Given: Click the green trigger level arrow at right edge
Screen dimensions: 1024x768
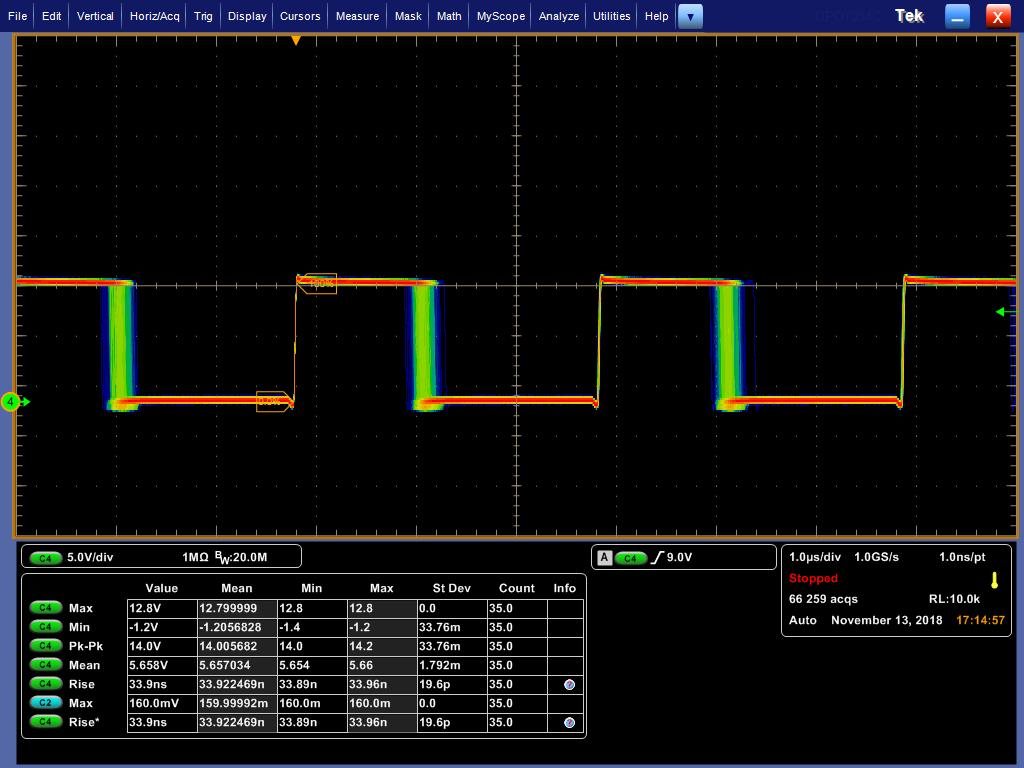Looking at the screenshot, I should point(1001,312).
